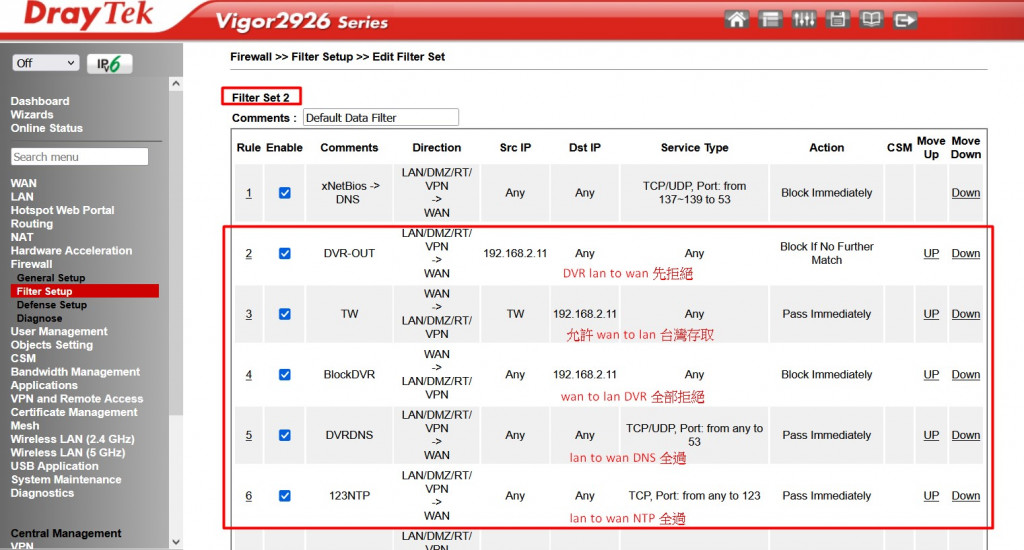Open Wireless LAN (5 GHz) menu
Screen dimensions: 1024x550
pos(67,453)
